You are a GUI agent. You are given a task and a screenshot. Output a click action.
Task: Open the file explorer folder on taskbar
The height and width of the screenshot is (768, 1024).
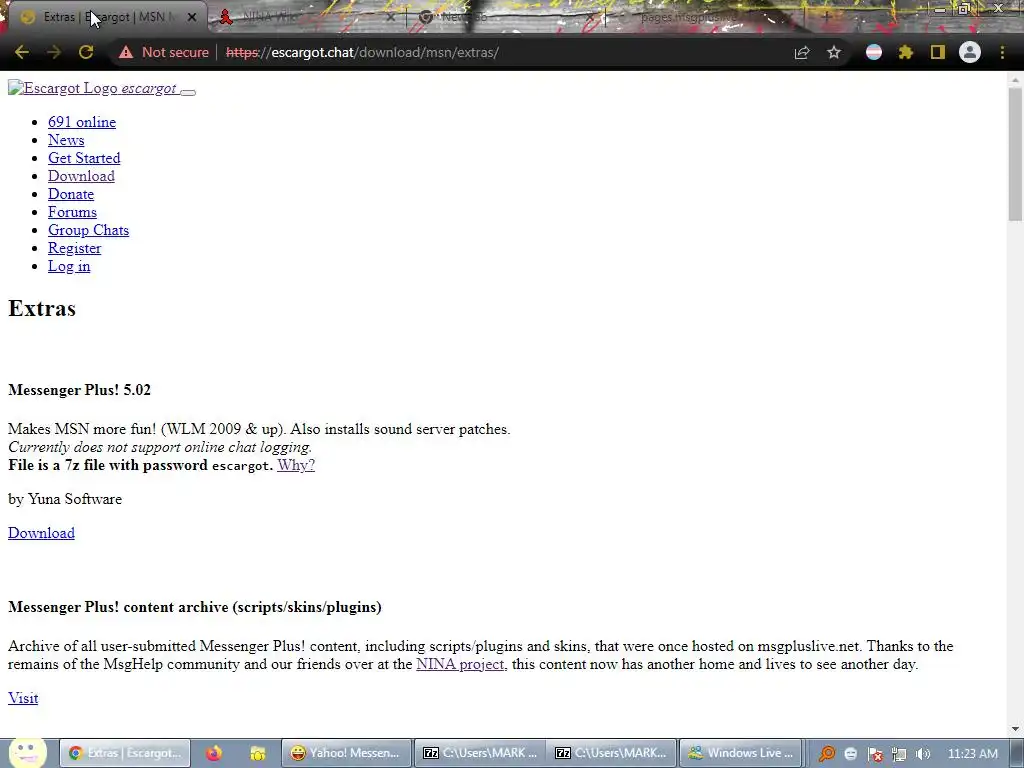pyautogui.click(x=258, y=753)
